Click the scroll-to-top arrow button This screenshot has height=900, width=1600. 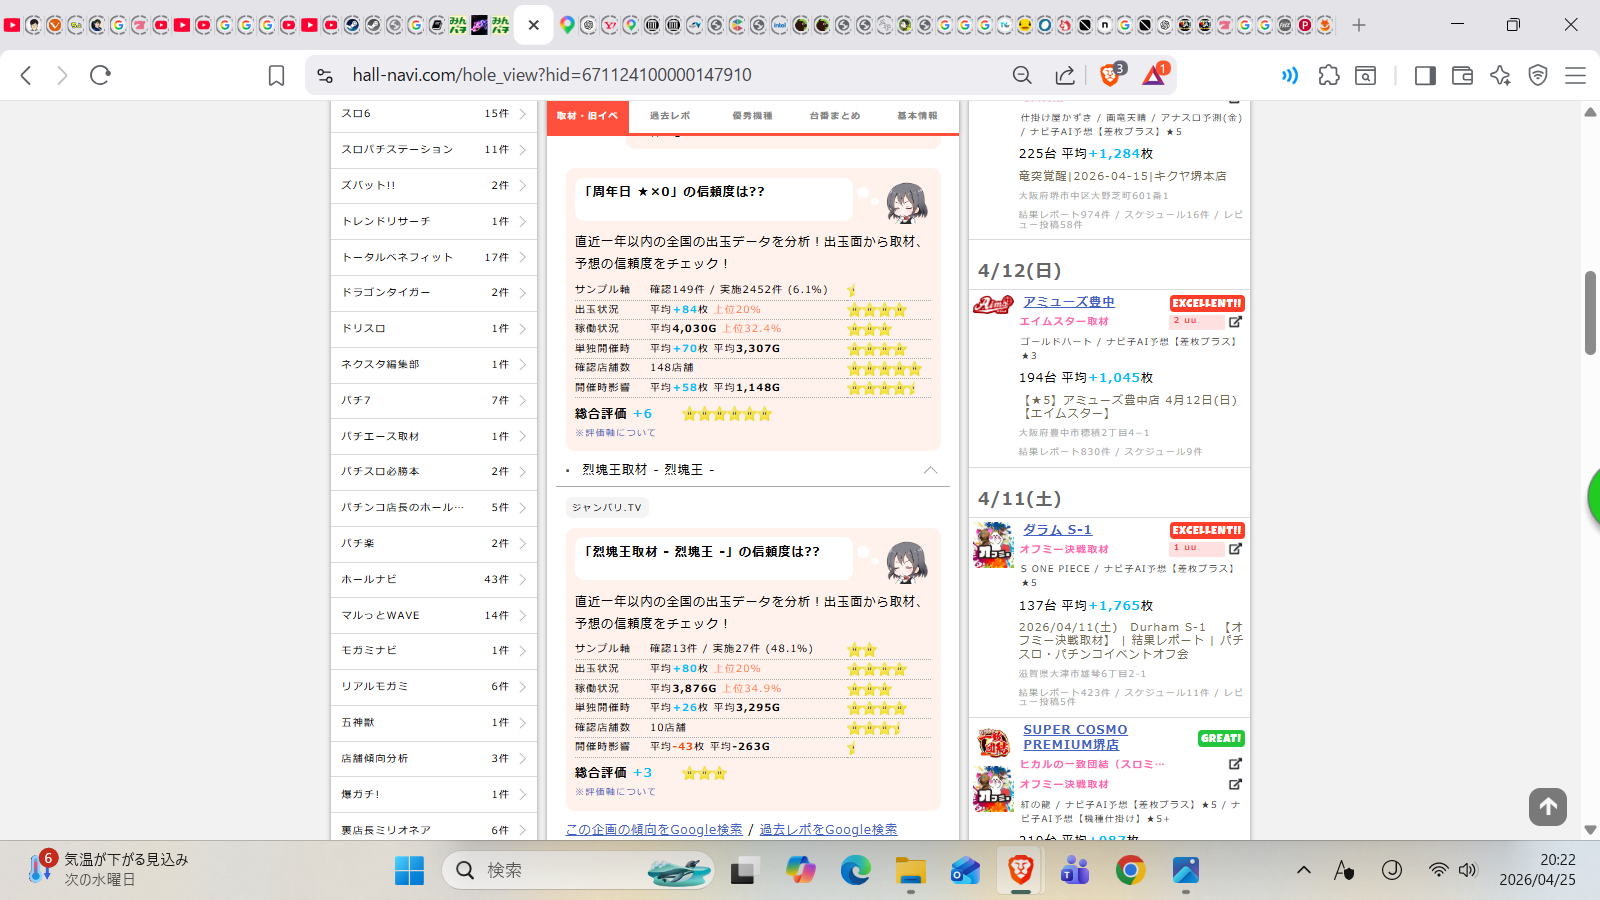(1547, 806)
